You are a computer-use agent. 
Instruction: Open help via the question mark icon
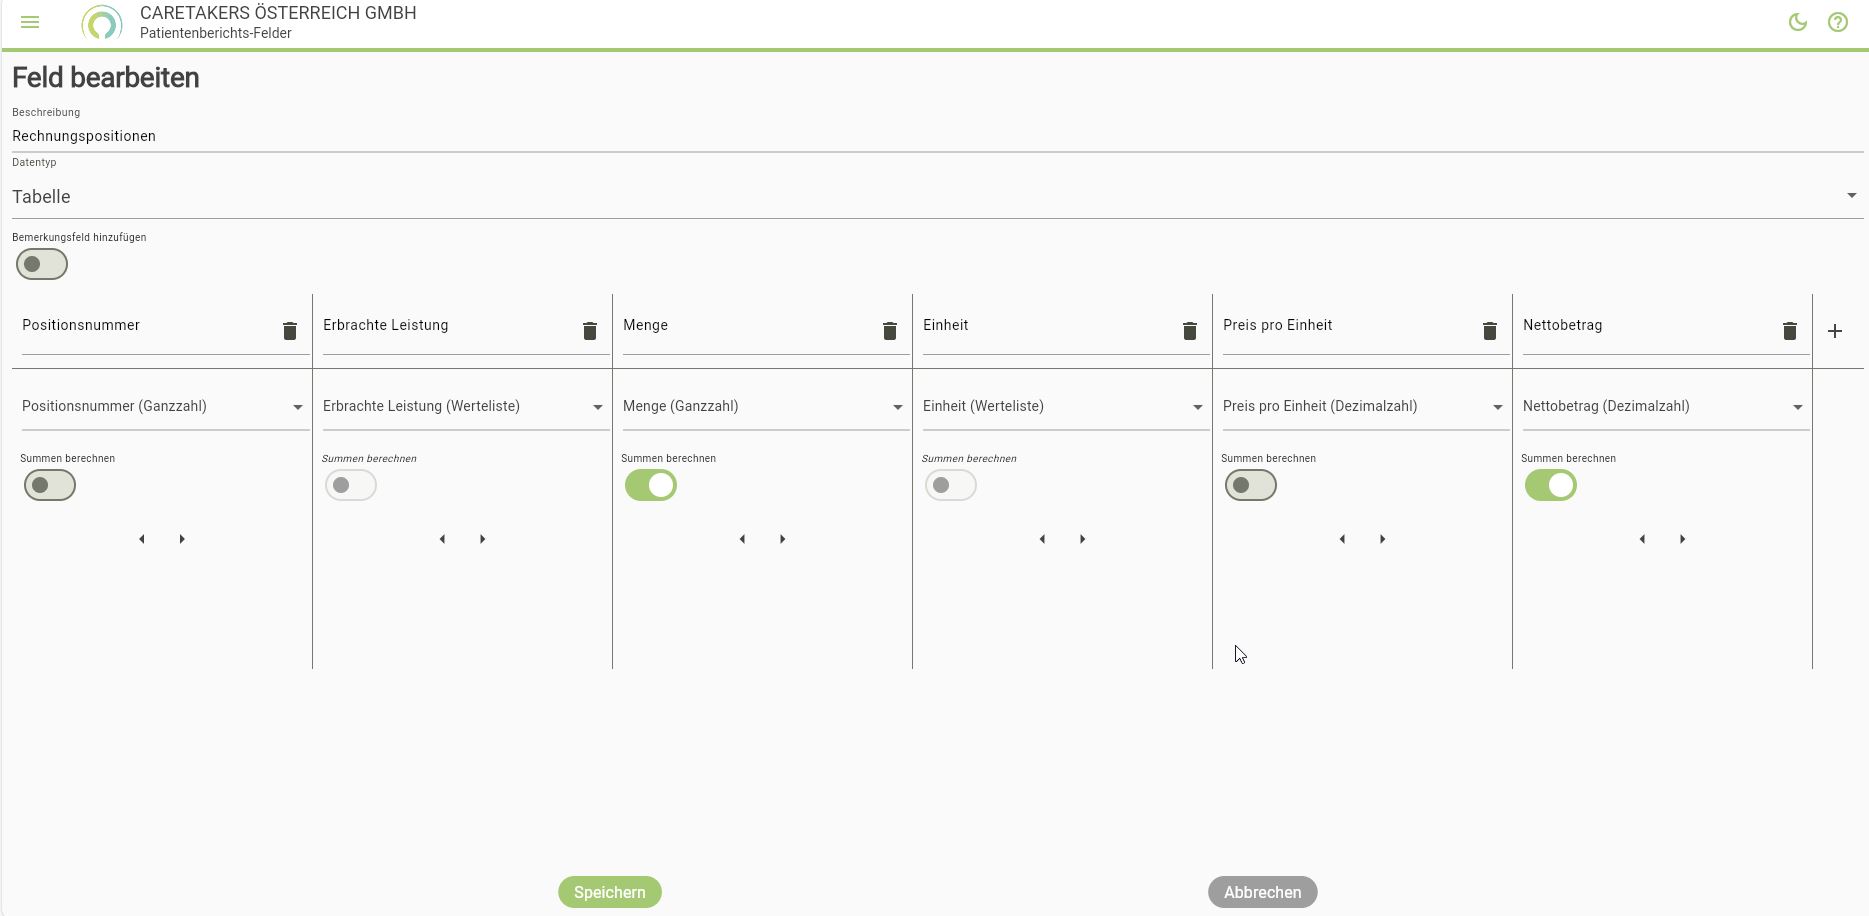point(1837,22)
